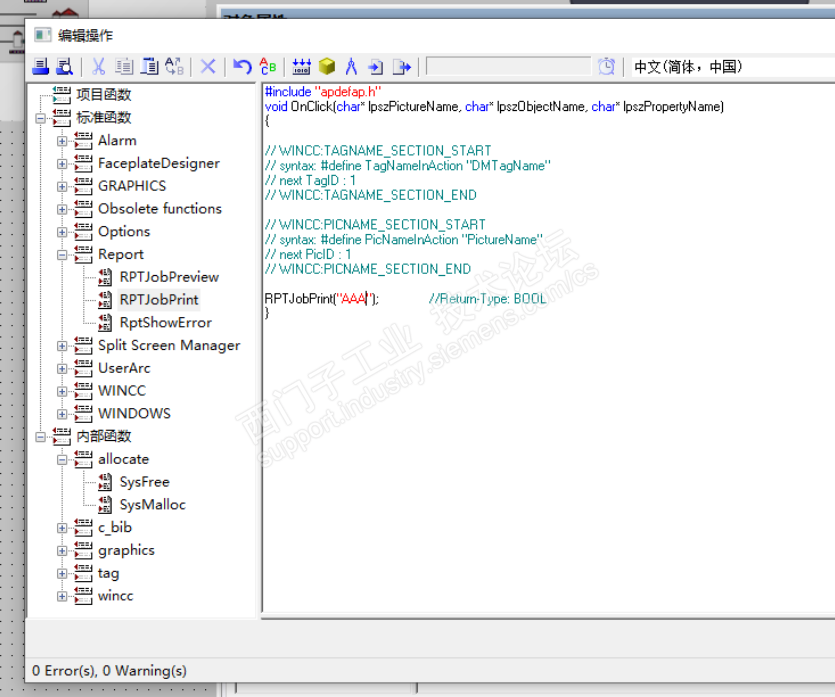
Task: Click the Cut scissors icon
Action: click(x=99, y=67)
